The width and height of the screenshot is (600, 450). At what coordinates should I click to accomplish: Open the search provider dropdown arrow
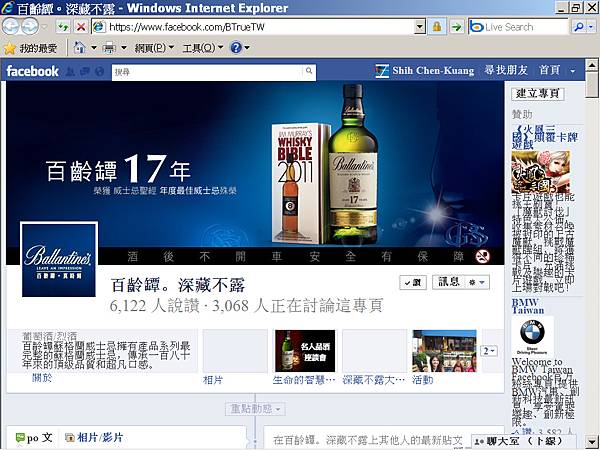pyautogui.click(x=592, y=27)
